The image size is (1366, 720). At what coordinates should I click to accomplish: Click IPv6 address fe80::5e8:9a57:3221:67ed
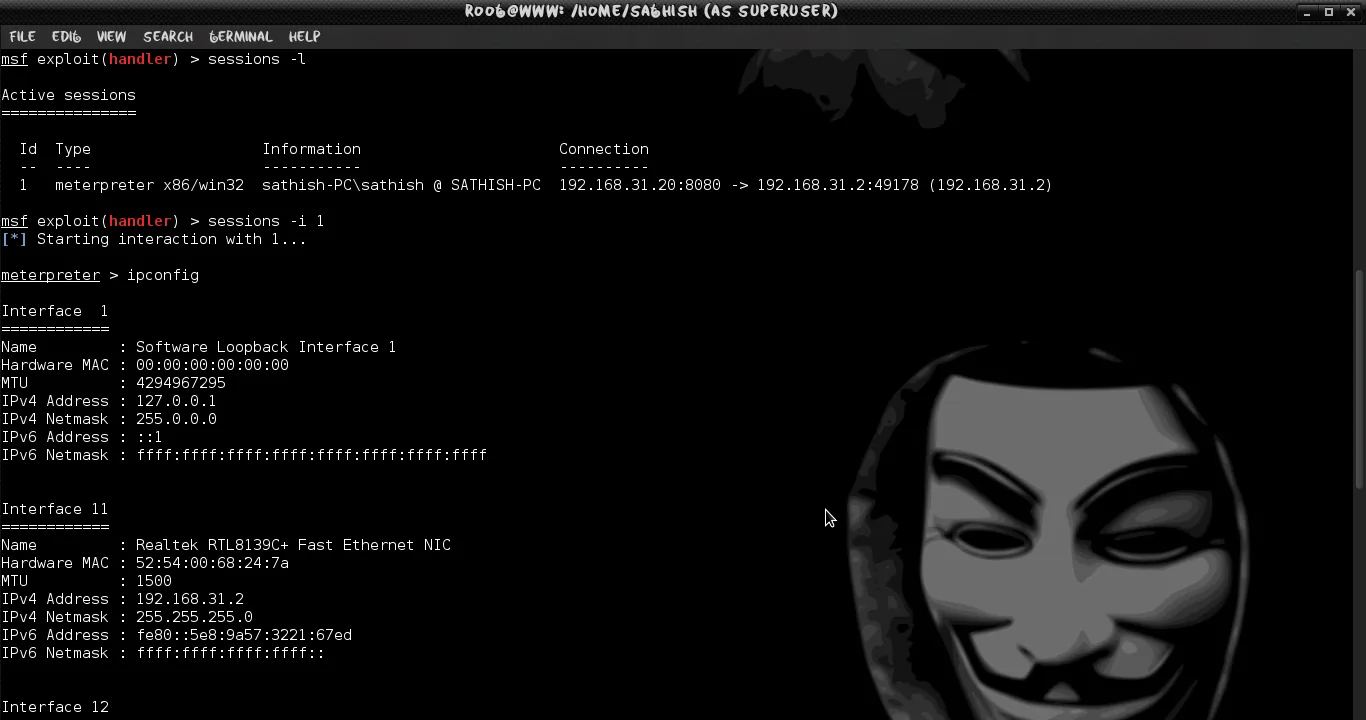coord(244,635)
